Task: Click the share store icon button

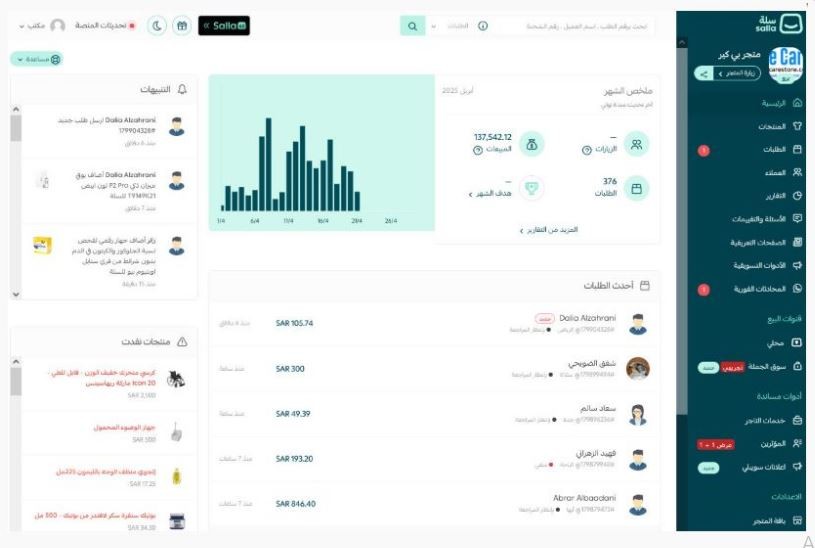Action: (703, 74)
